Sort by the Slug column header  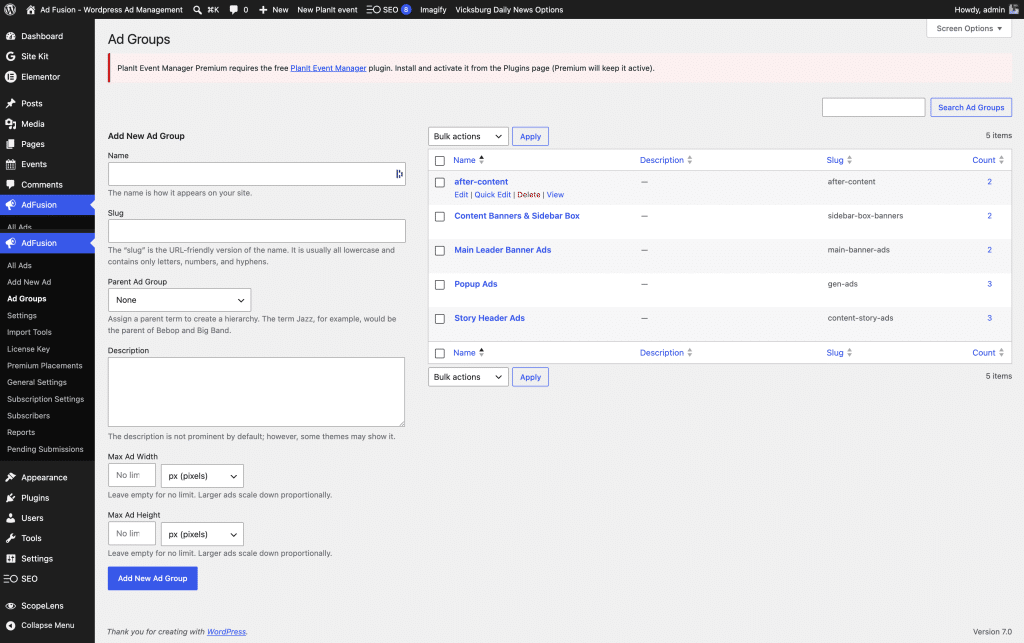coord(839,160)
